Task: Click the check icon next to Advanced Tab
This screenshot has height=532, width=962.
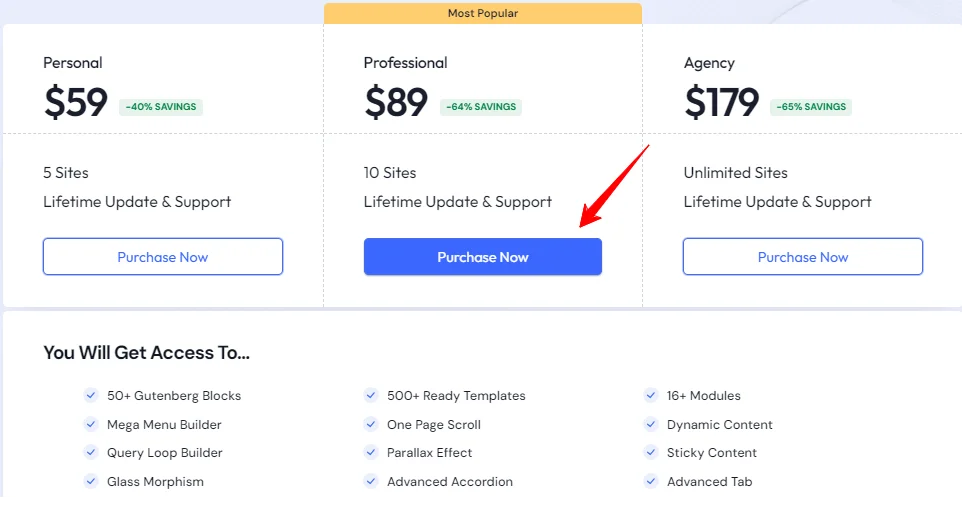Action: [x=651, y=481]
